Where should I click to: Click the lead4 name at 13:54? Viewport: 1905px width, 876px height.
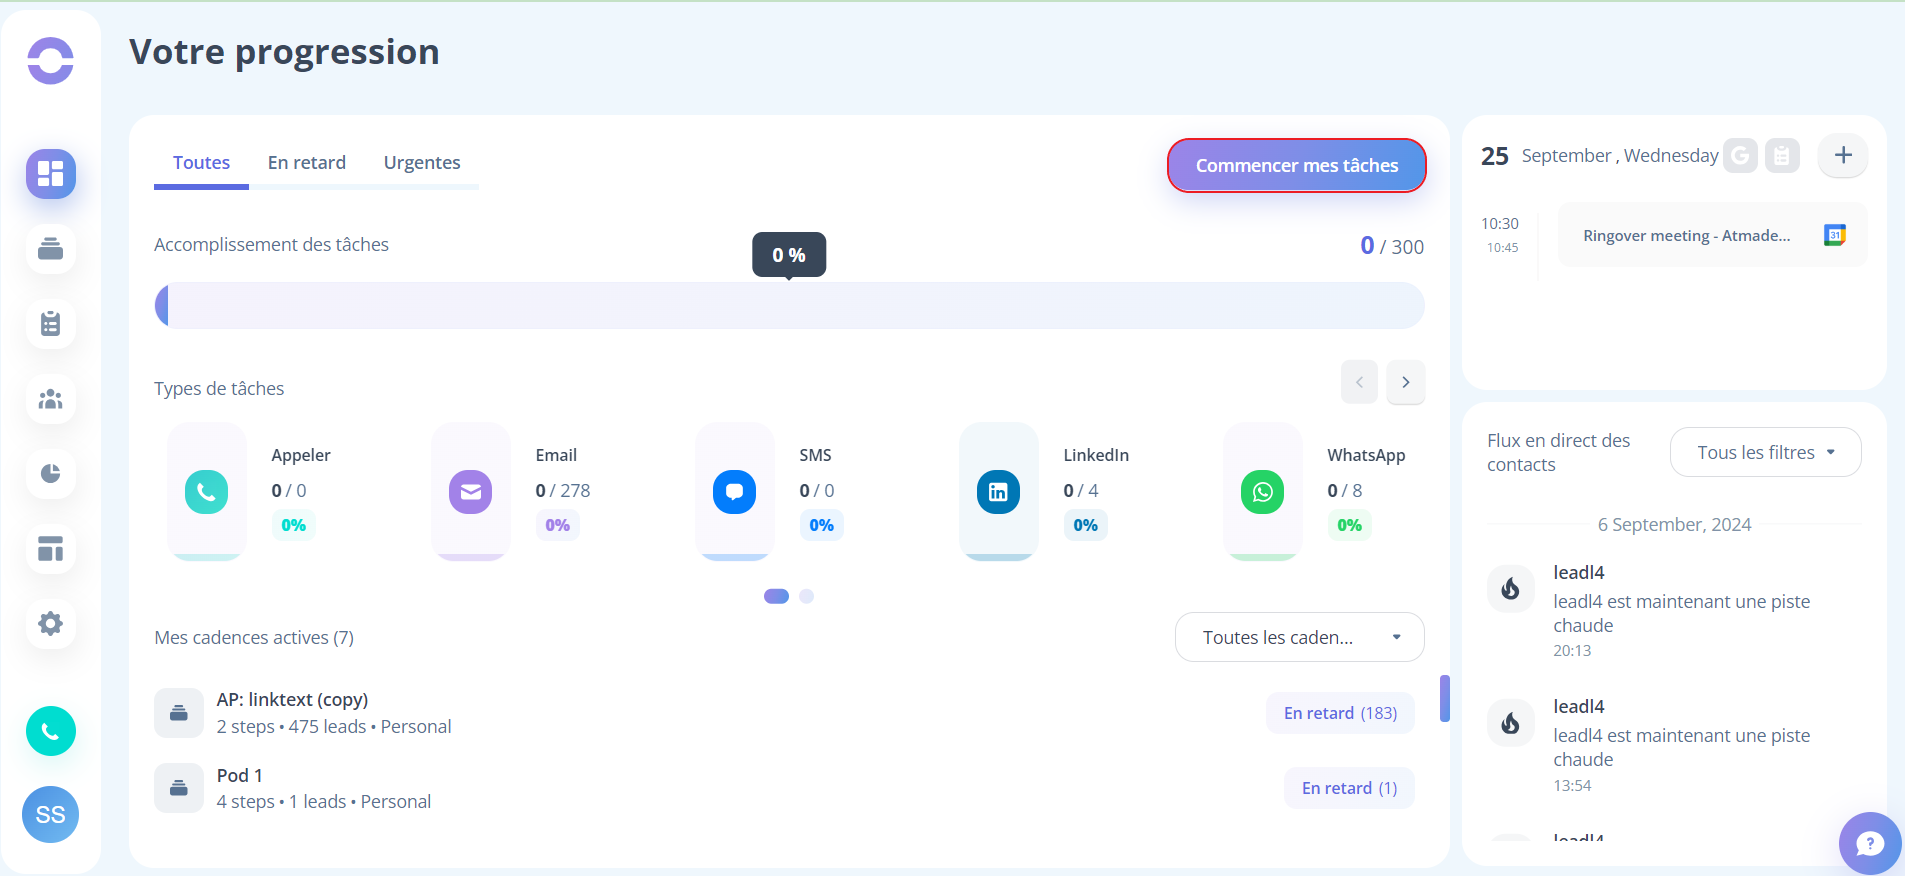coord(1579,706)
